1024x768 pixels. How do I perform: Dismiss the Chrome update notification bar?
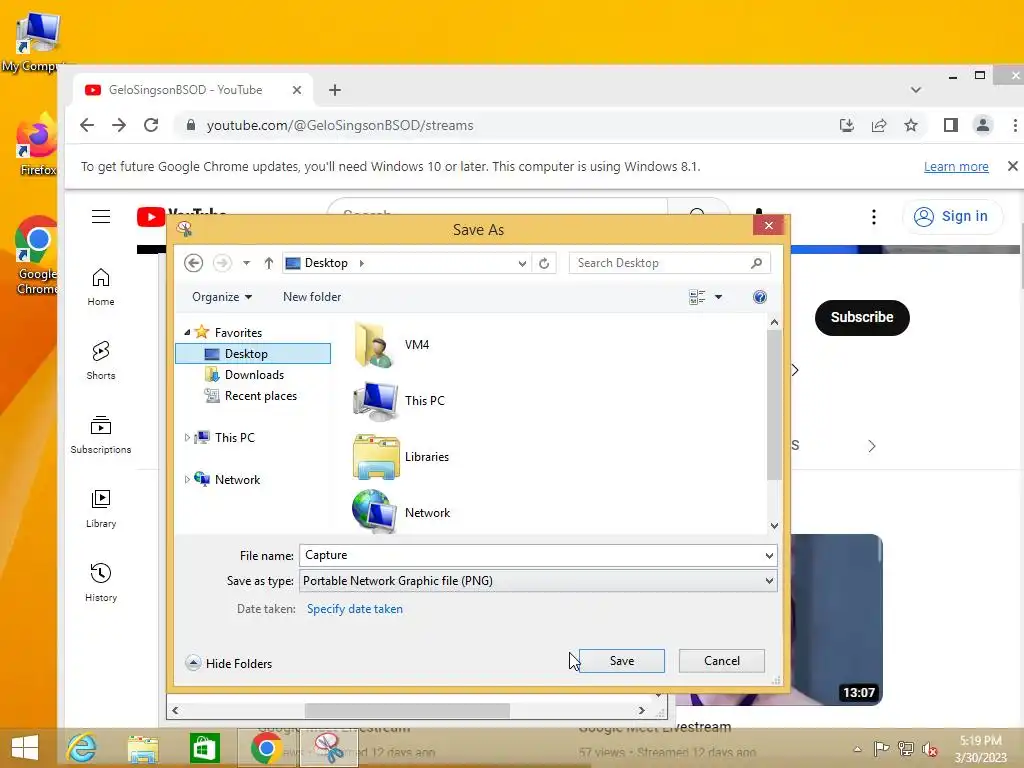click(x=1012, y=166)
